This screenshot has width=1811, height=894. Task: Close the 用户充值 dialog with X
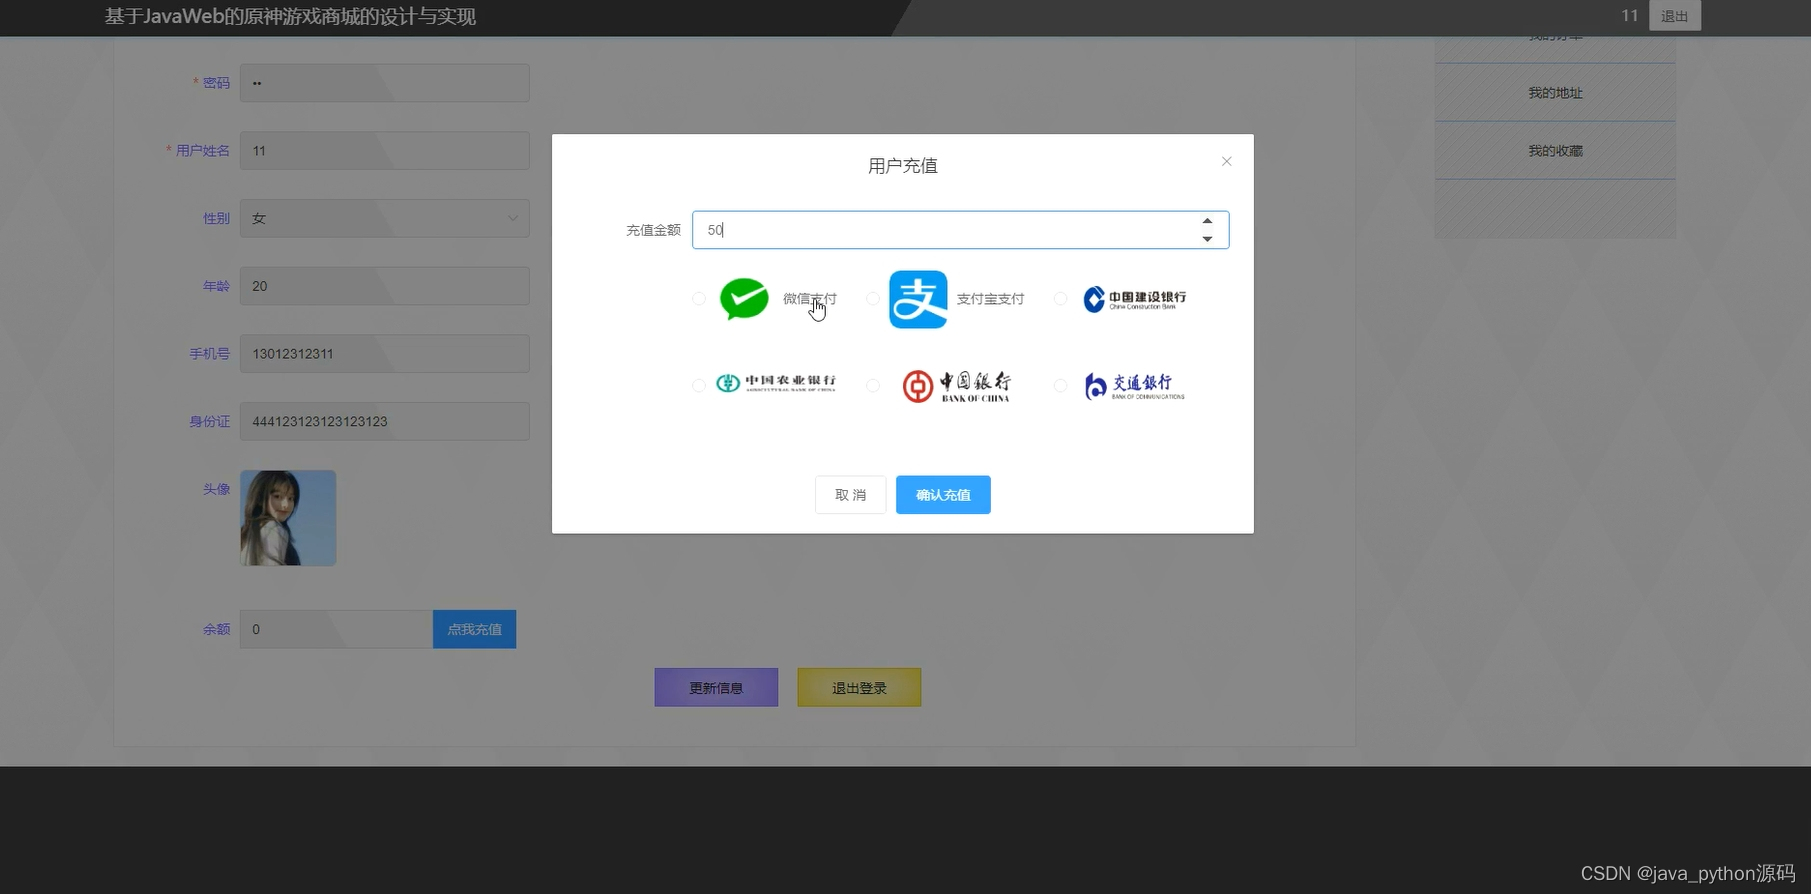pyautogui.click(x=1226, y=161)
